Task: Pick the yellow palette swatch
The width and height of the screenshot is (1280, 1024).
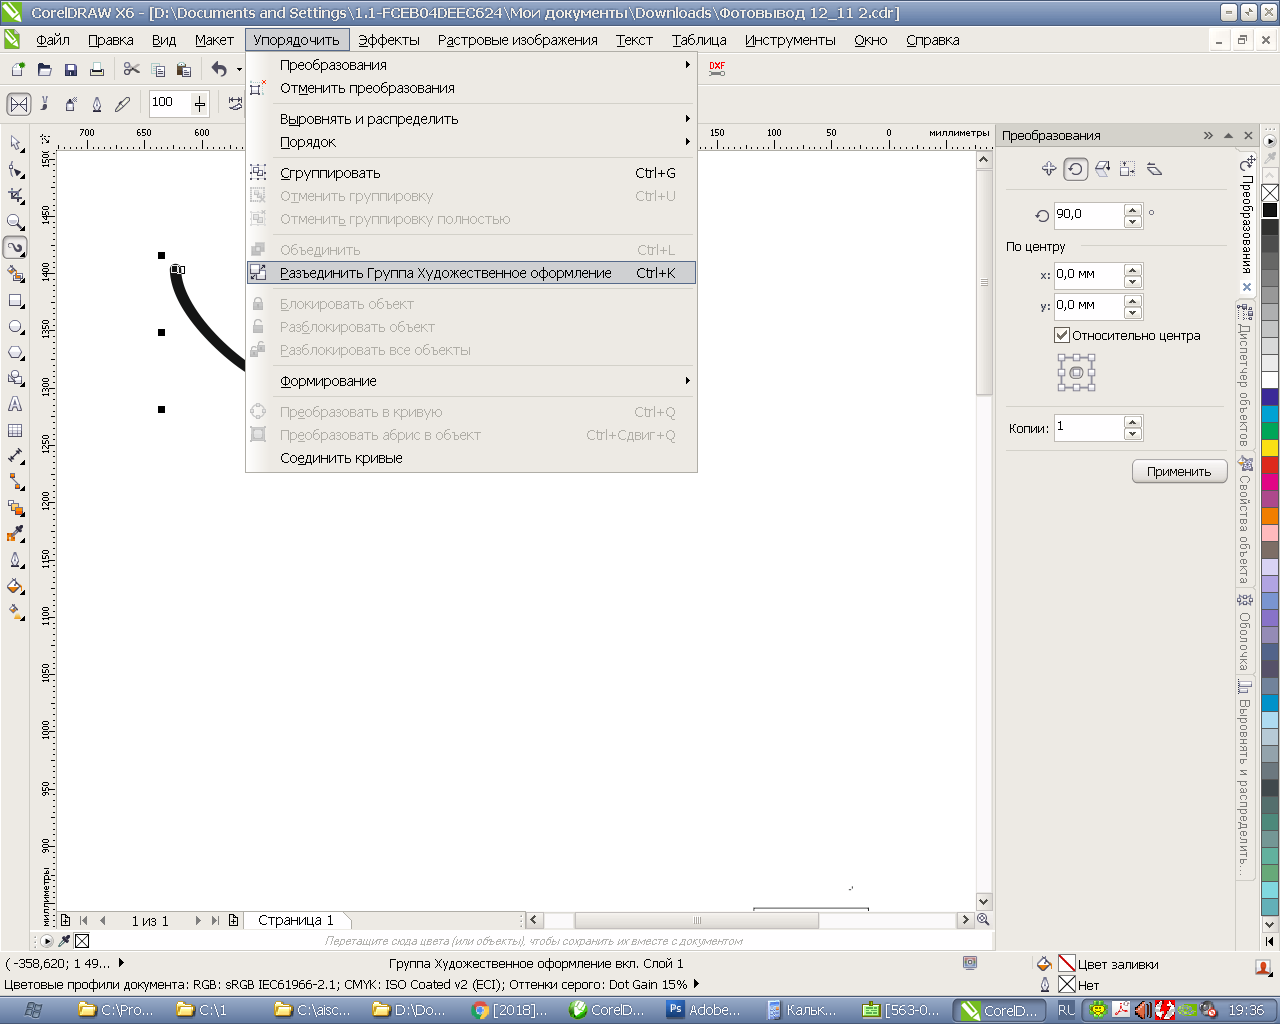Action: click(x=1270, y=449)
